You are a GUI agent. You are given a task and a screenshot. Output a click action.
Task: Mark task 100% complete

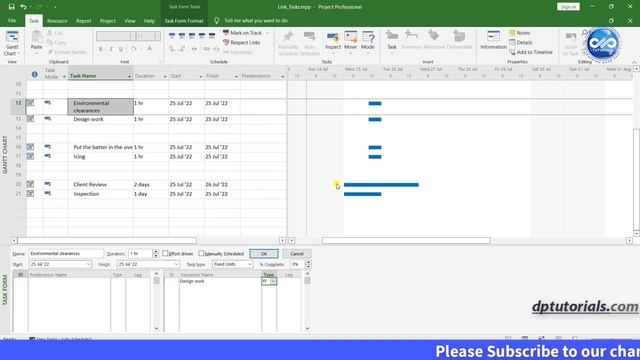point(212,36)
